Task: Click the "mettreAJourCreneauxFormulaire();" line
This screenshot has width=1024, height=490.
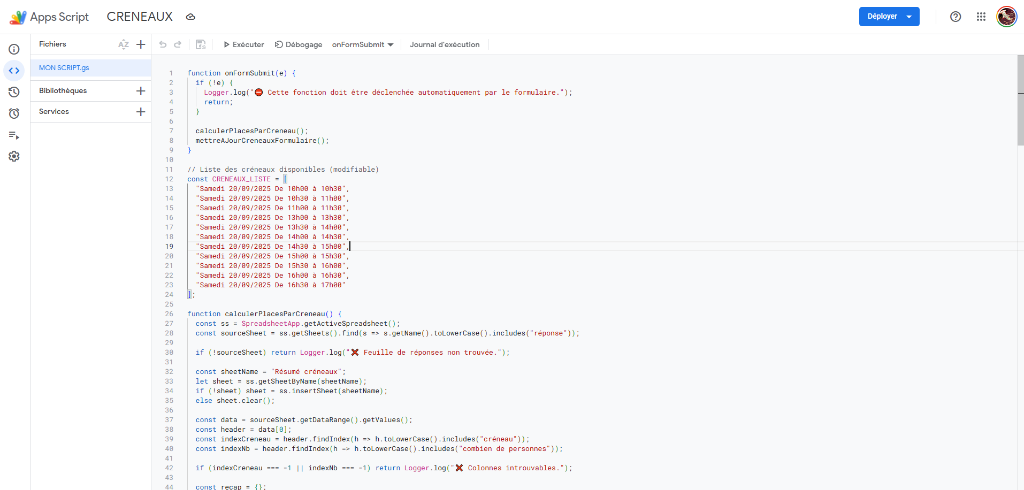Action: pos(261,140)
